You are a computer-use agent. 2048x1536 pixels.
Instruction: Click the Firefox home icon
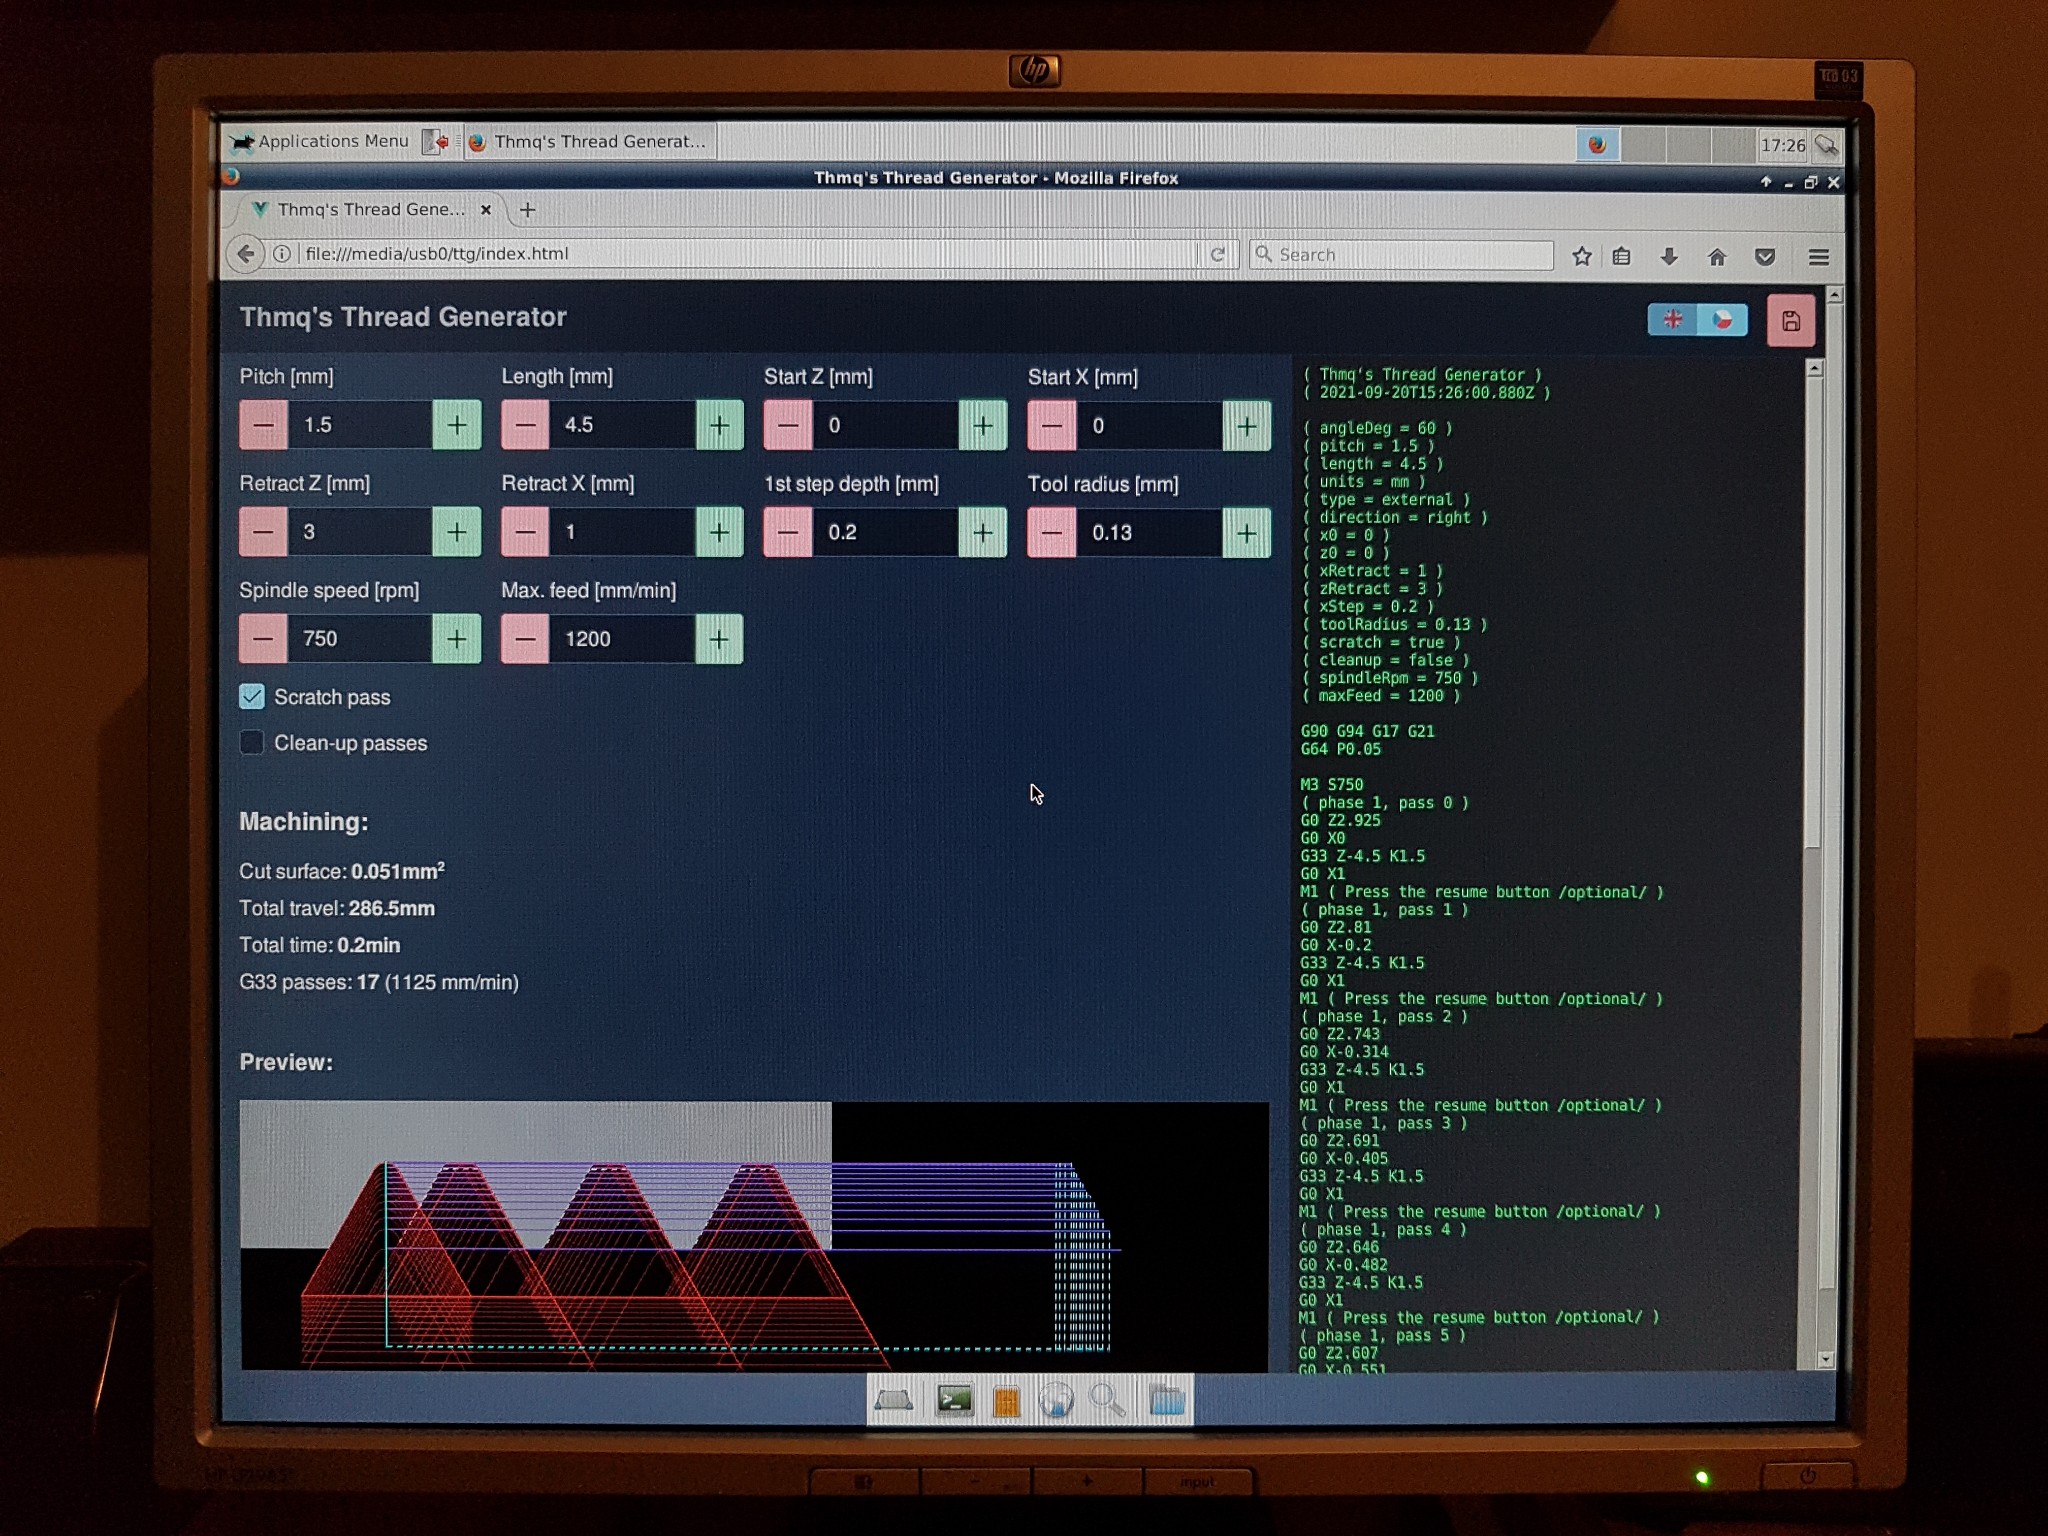(x=1717, y=257)
